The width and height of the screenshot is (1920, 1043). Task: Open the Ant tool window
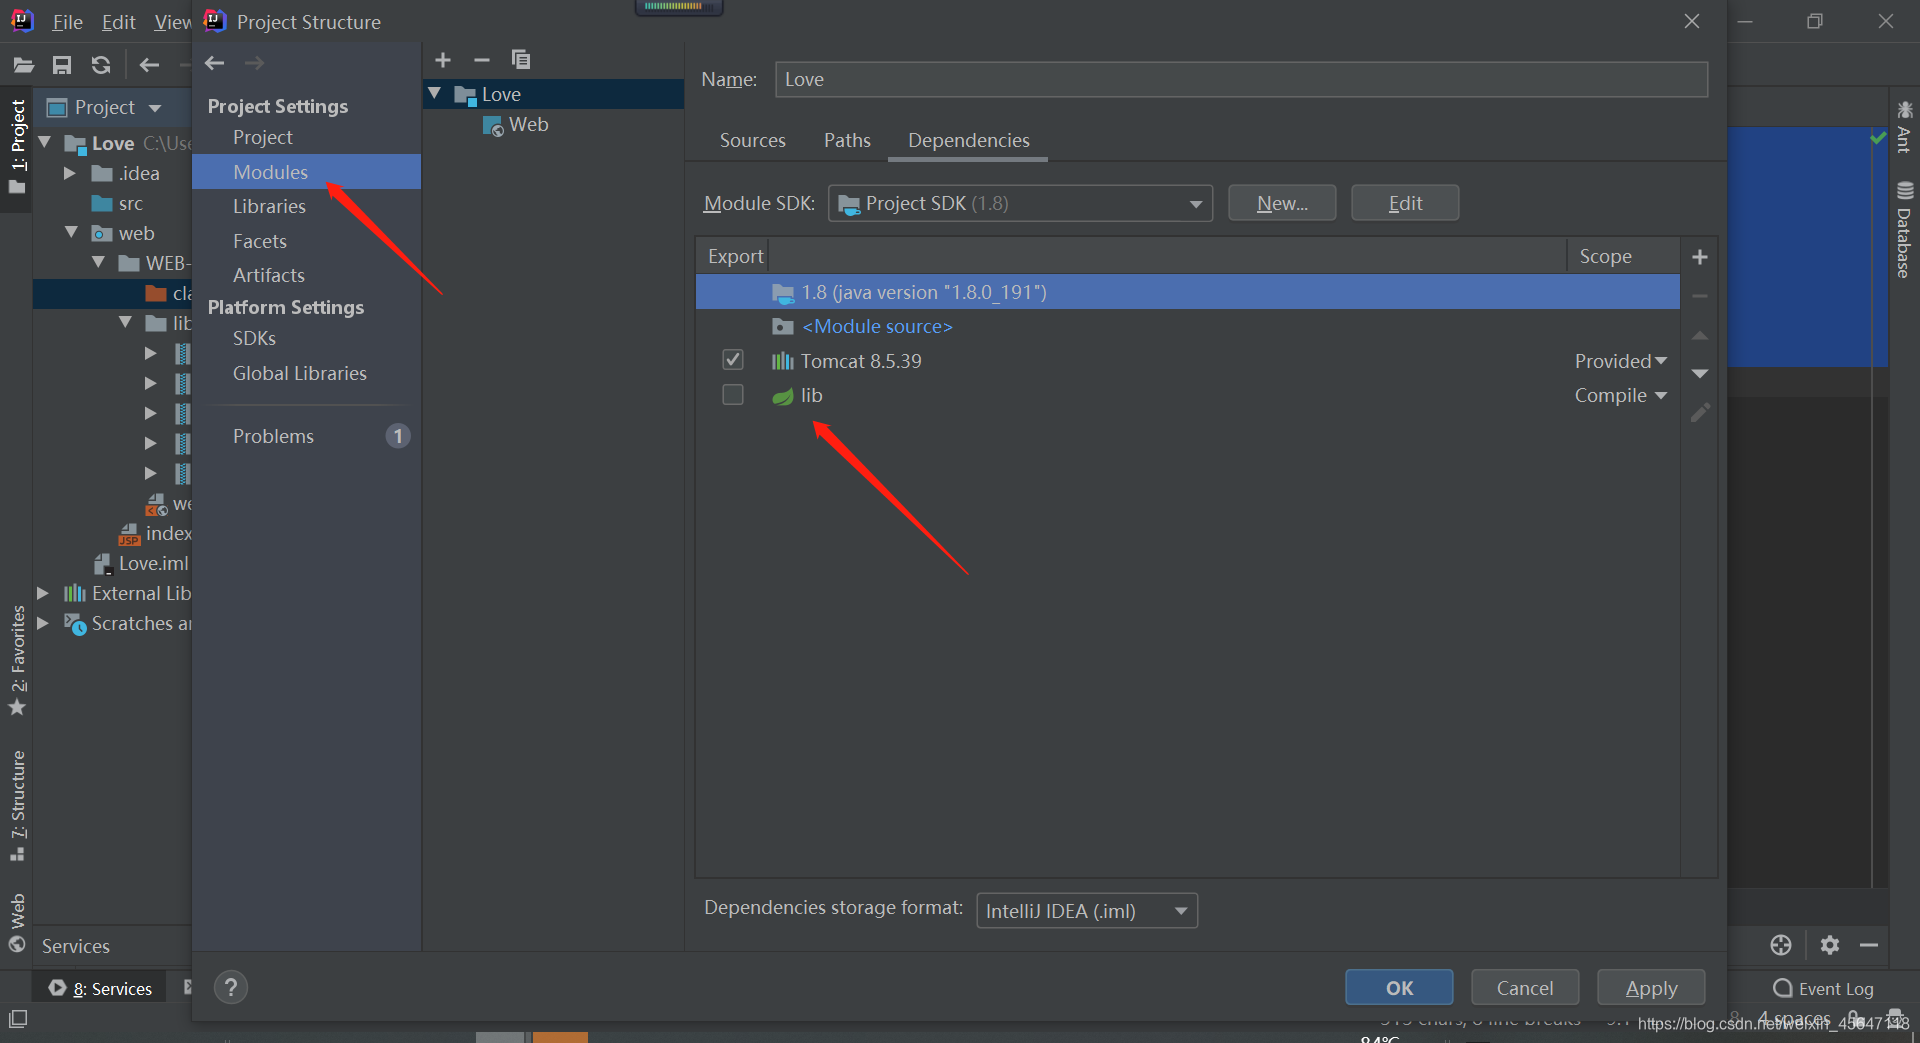coord(1904,126)
